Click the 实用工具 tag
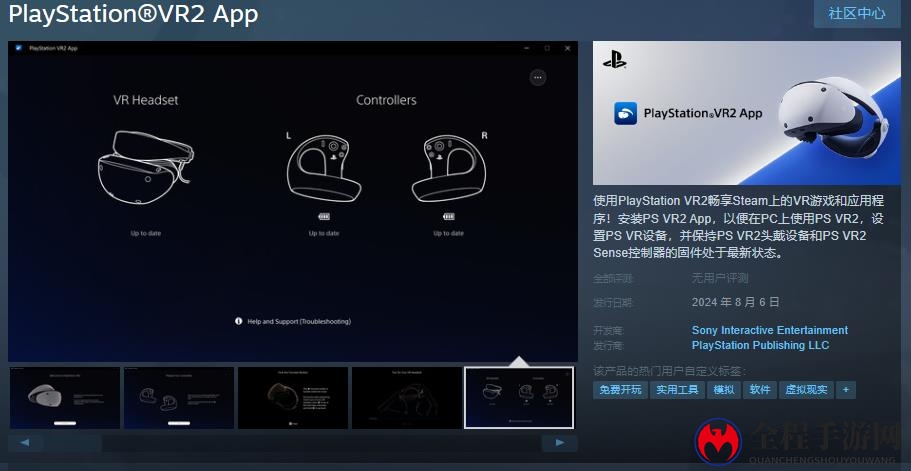This screenshot has height=471, width=911. click(x=677, y=390)
